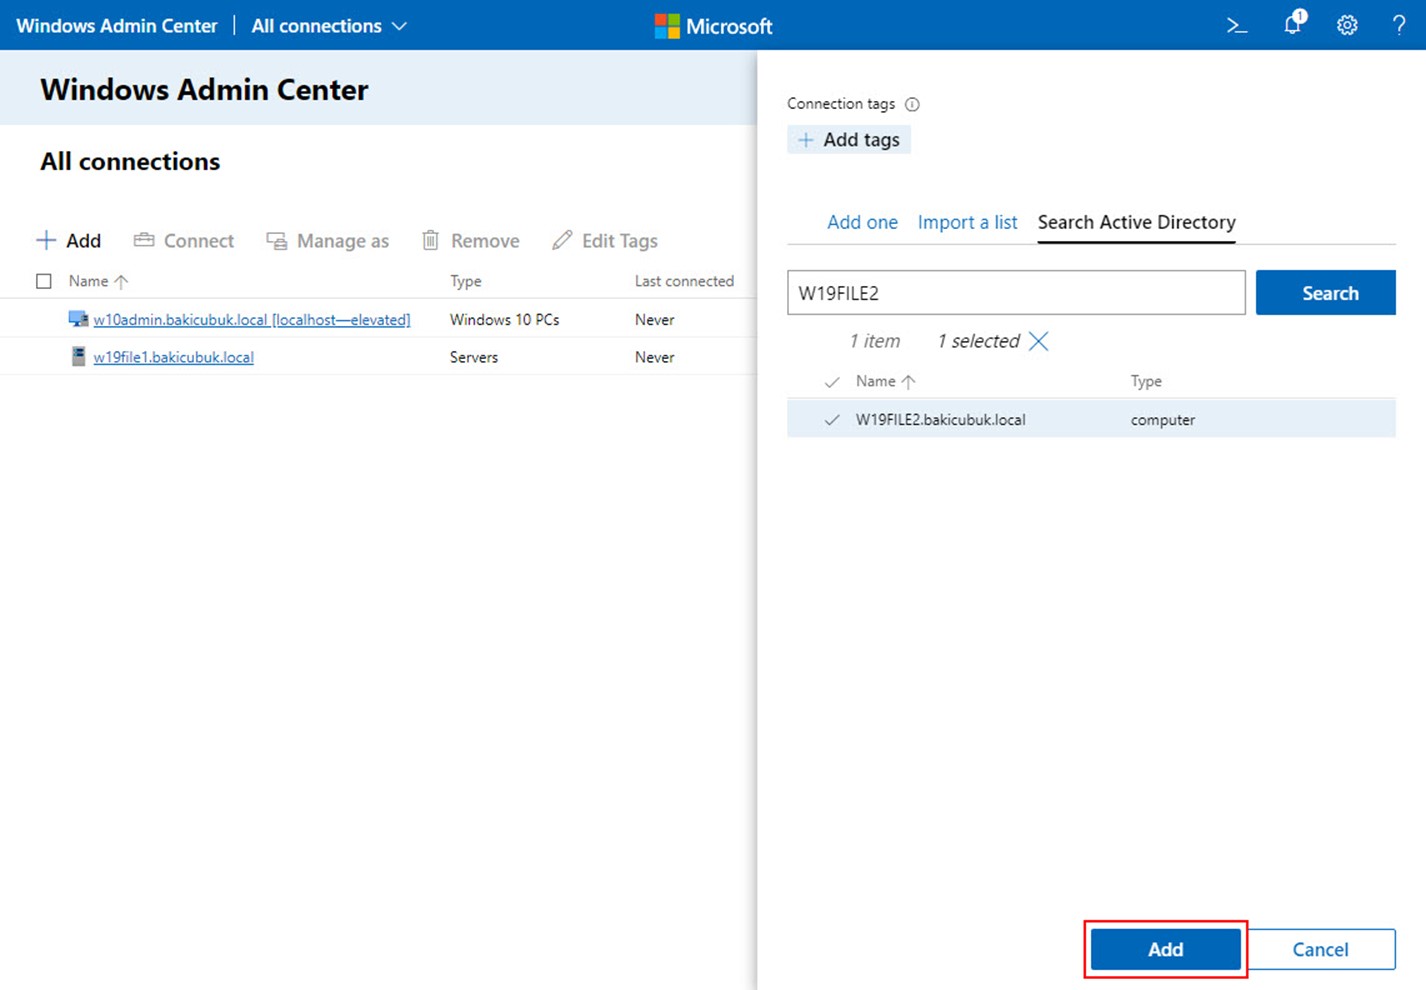Open the settings gear
This screenshot has height=990, width=1426.
click(x=1347, y=26)
